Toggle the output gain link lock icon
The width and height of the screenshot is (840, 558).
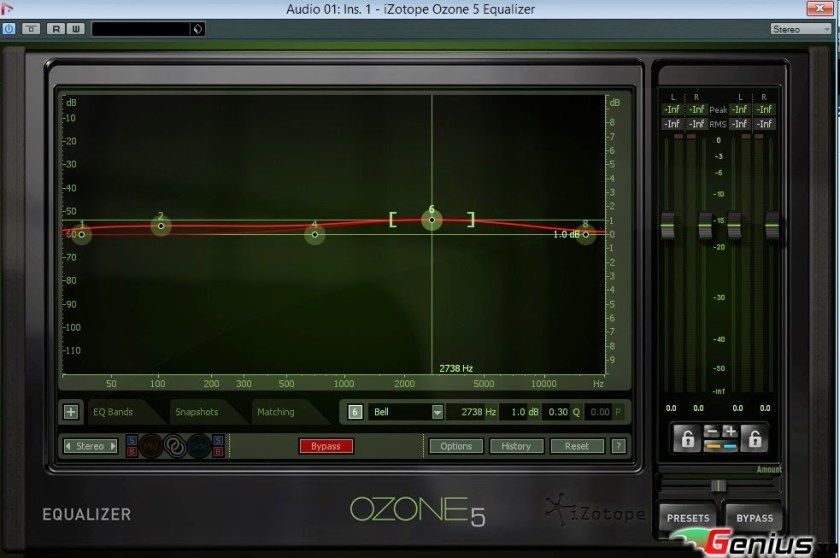[x=754, y=439]
